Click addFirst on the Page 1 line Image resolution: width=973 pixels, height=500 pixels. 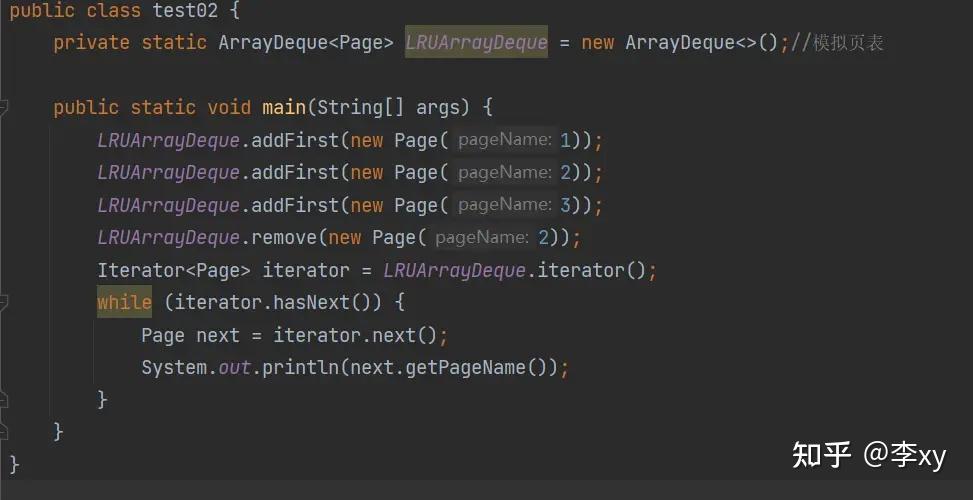295,140
